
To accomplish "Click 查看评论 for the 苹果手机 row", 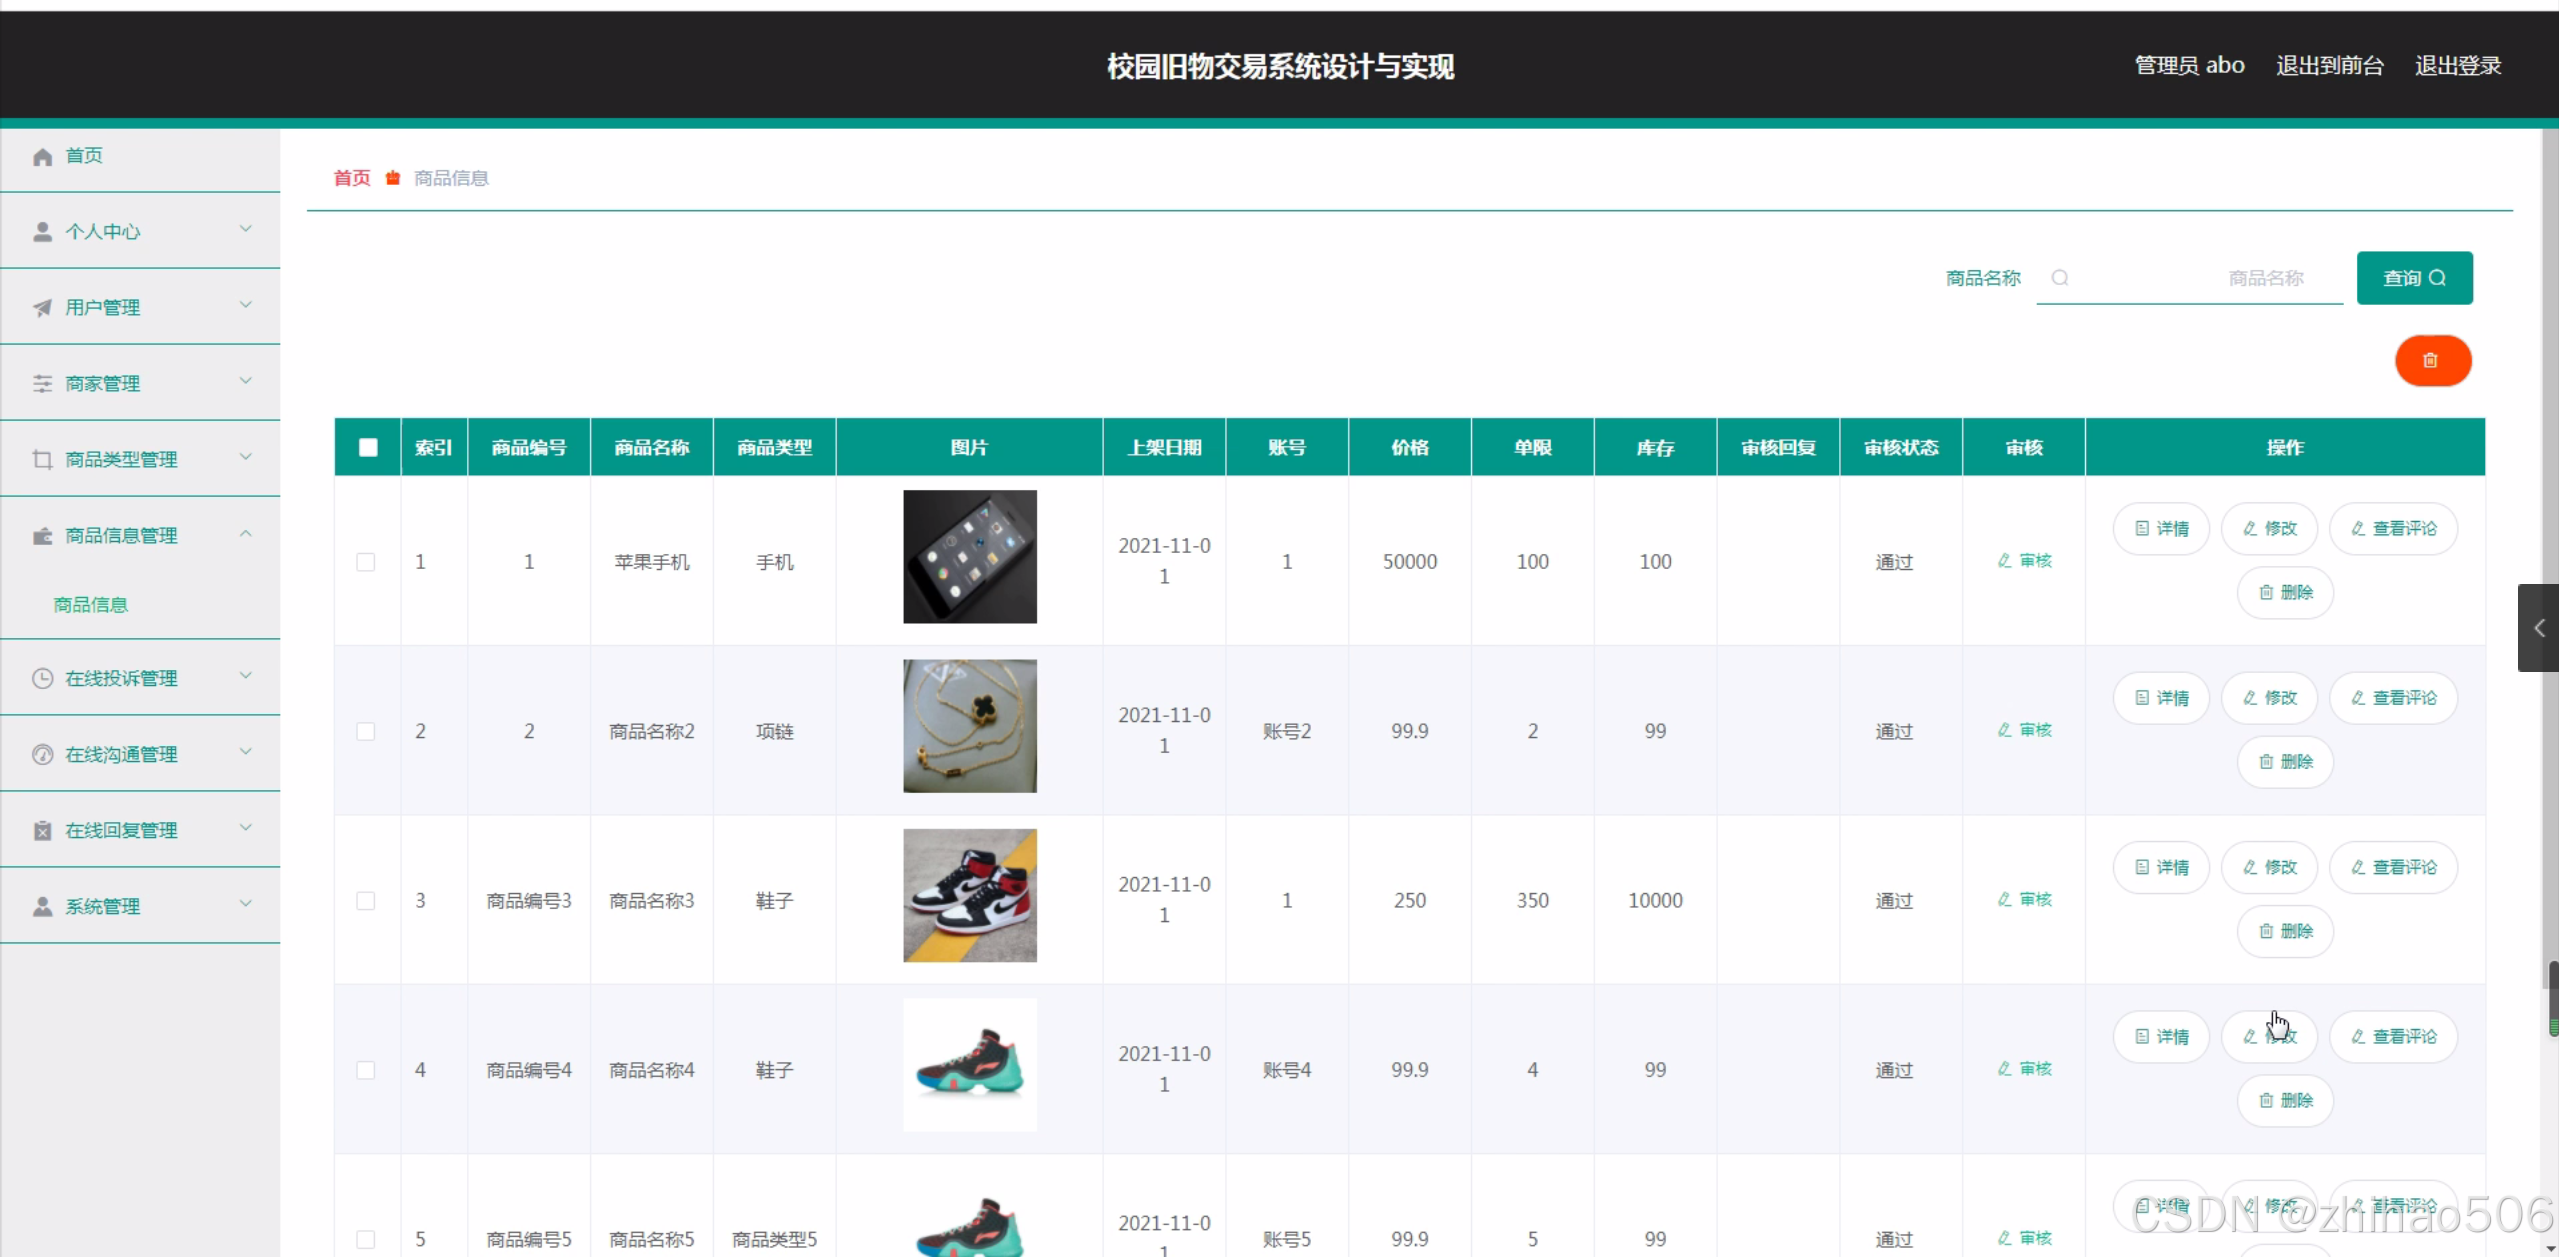I will coord(2393,529).
